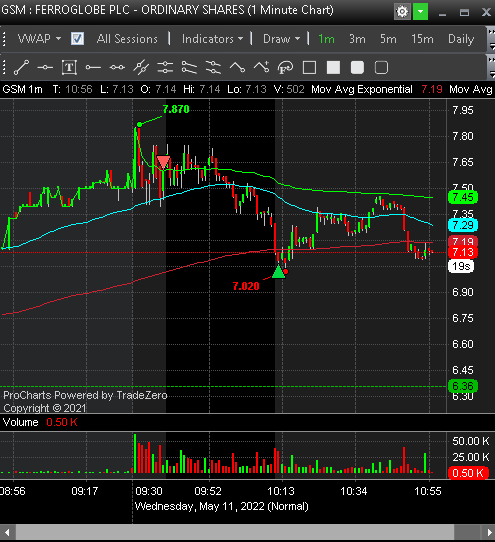This screenshot has height=542, width=495.
Task: Click the 19s countdown label
Action: tap(461, 267)
